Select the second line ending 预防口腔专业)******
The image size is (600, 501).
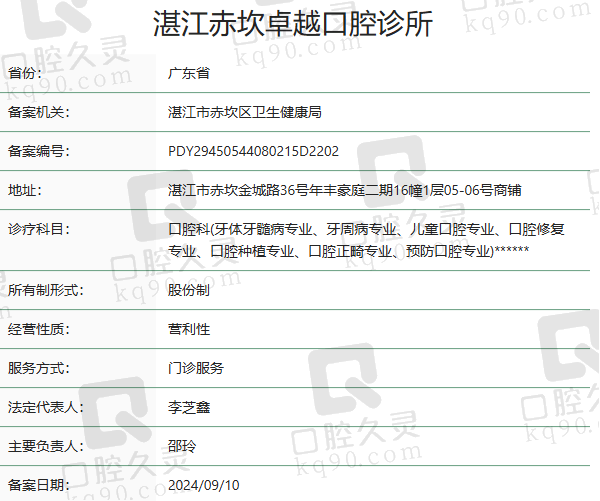[x=349, y=251]
